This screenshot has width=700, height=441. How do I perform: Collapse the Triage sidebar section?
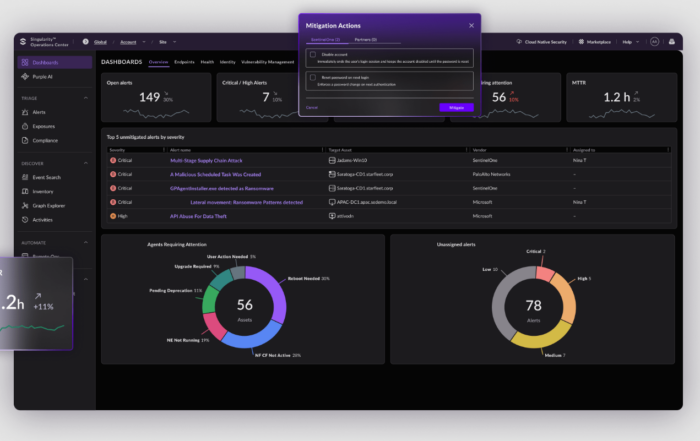(x=86, y=98)
